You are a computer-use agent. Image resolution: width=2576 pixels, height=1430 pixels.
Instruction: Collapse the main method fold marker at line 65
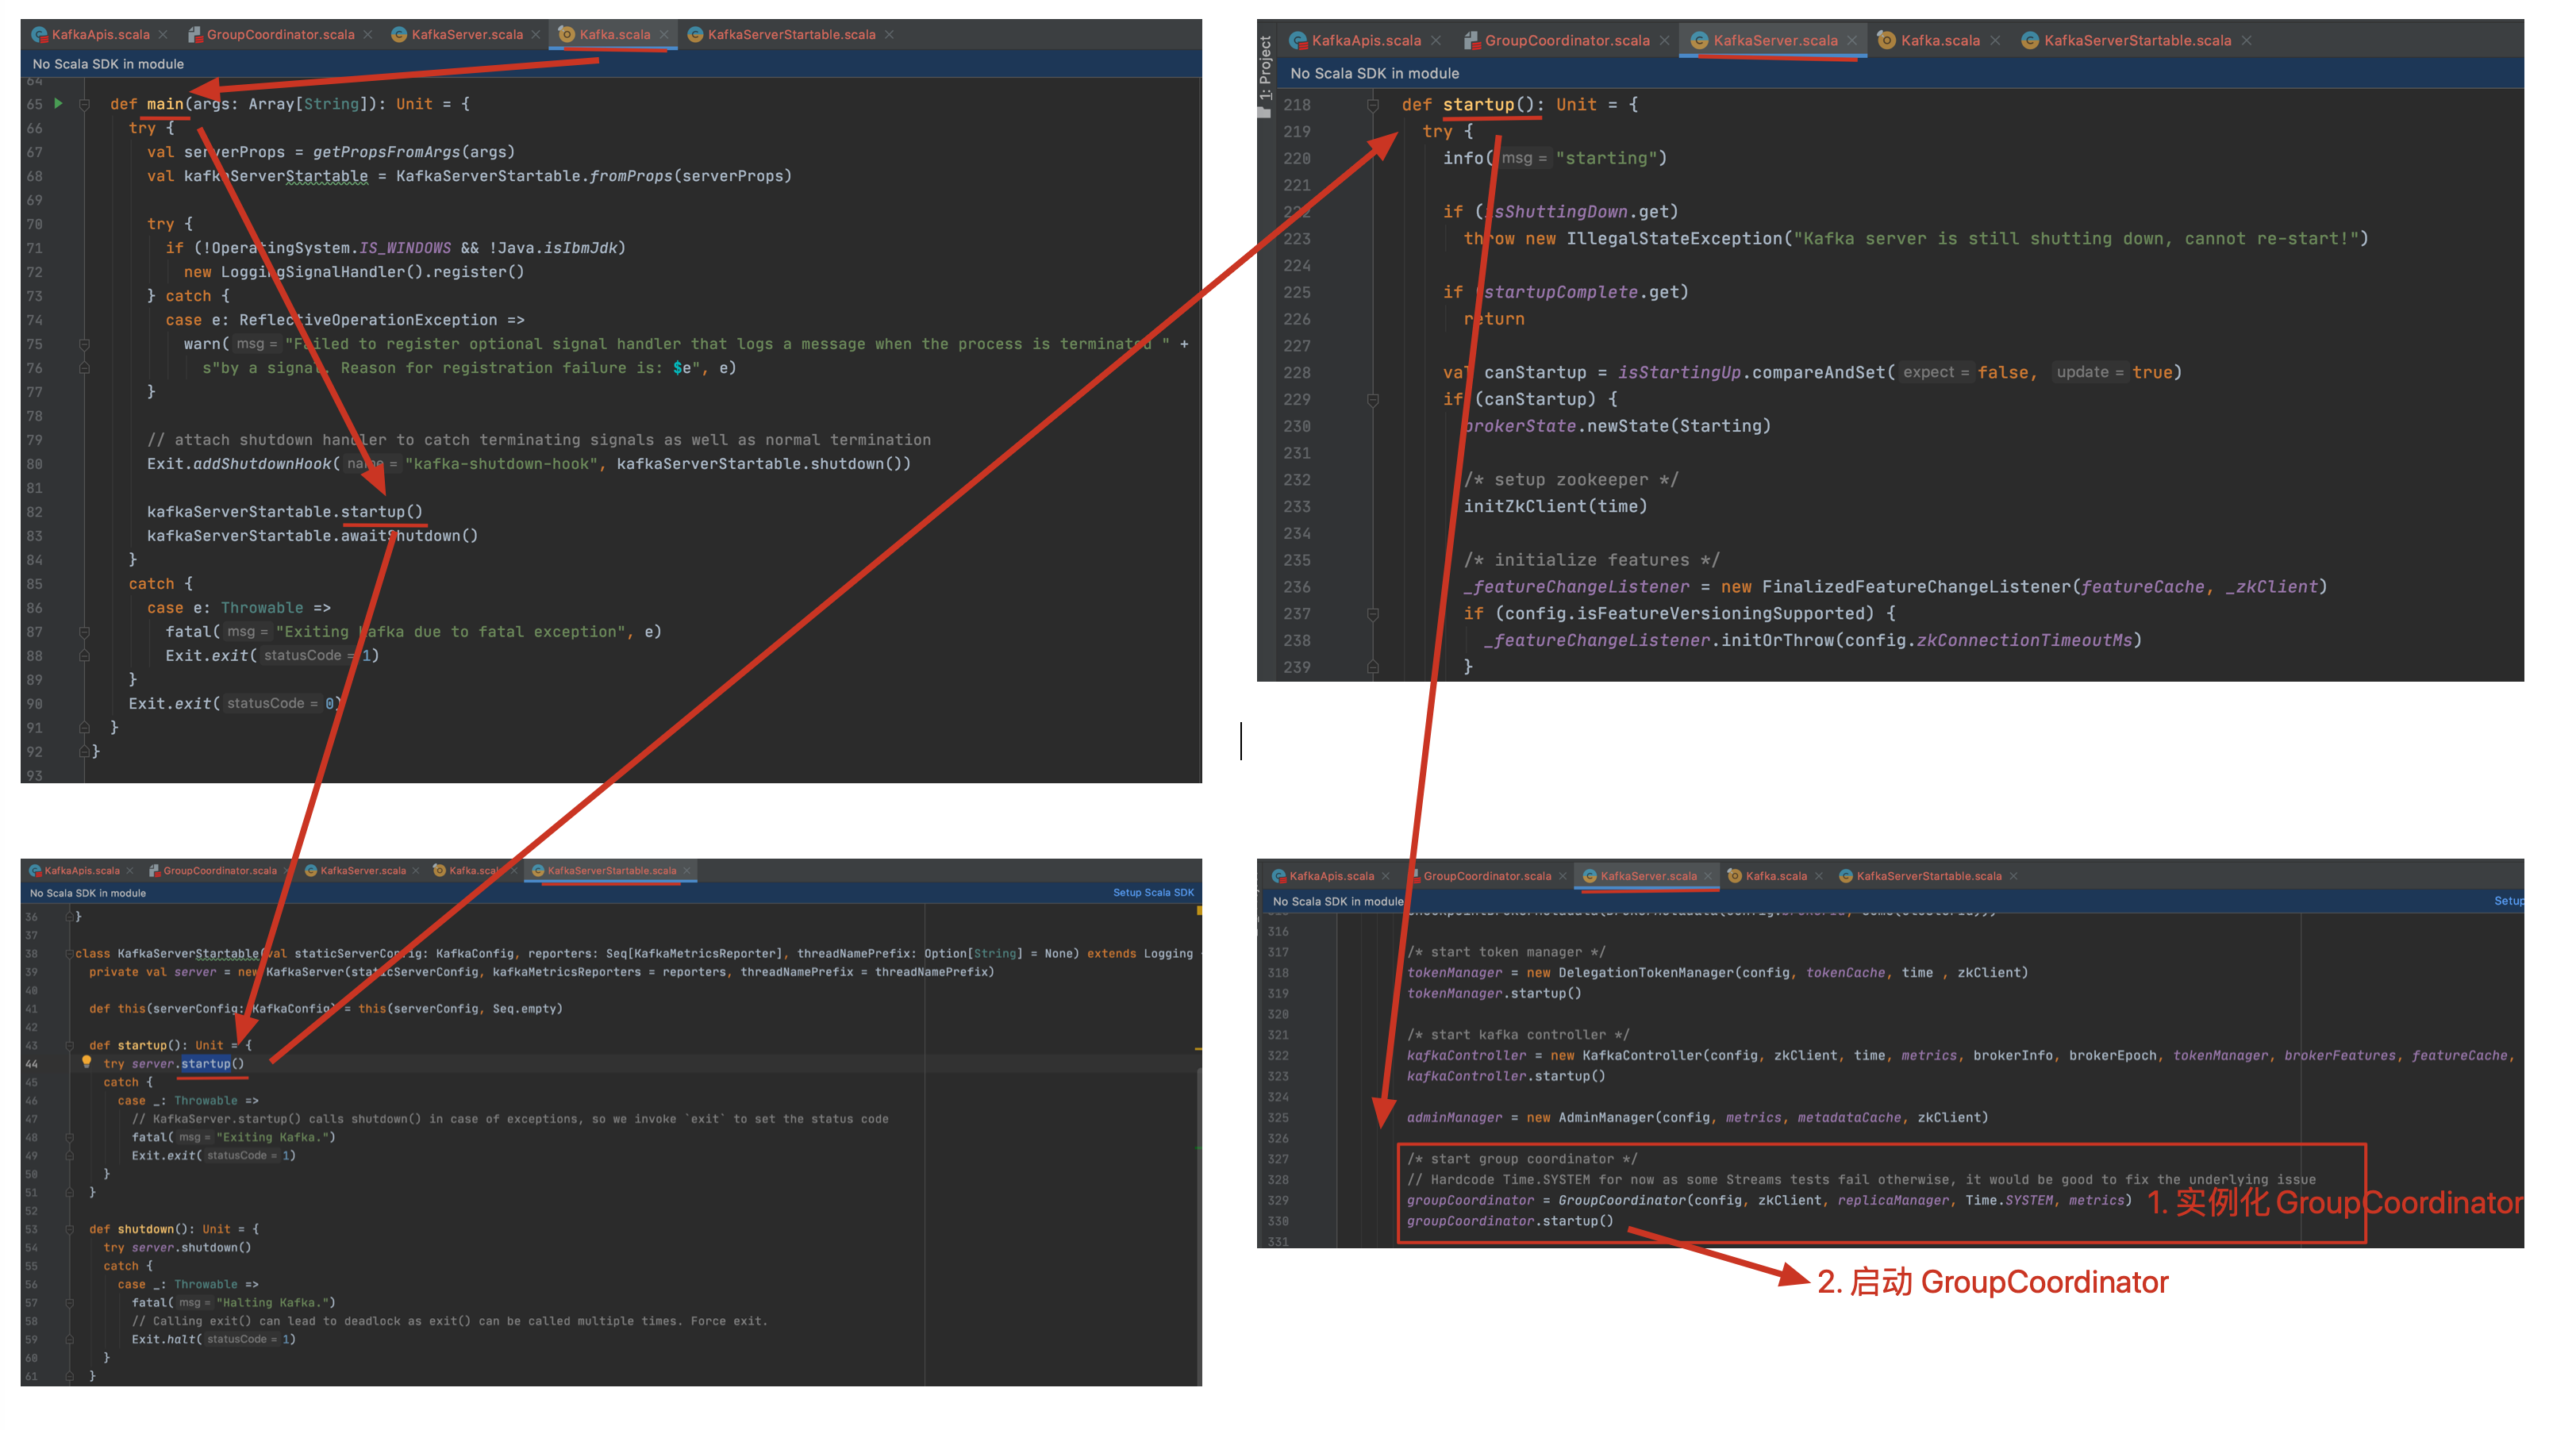pos(85,104)
